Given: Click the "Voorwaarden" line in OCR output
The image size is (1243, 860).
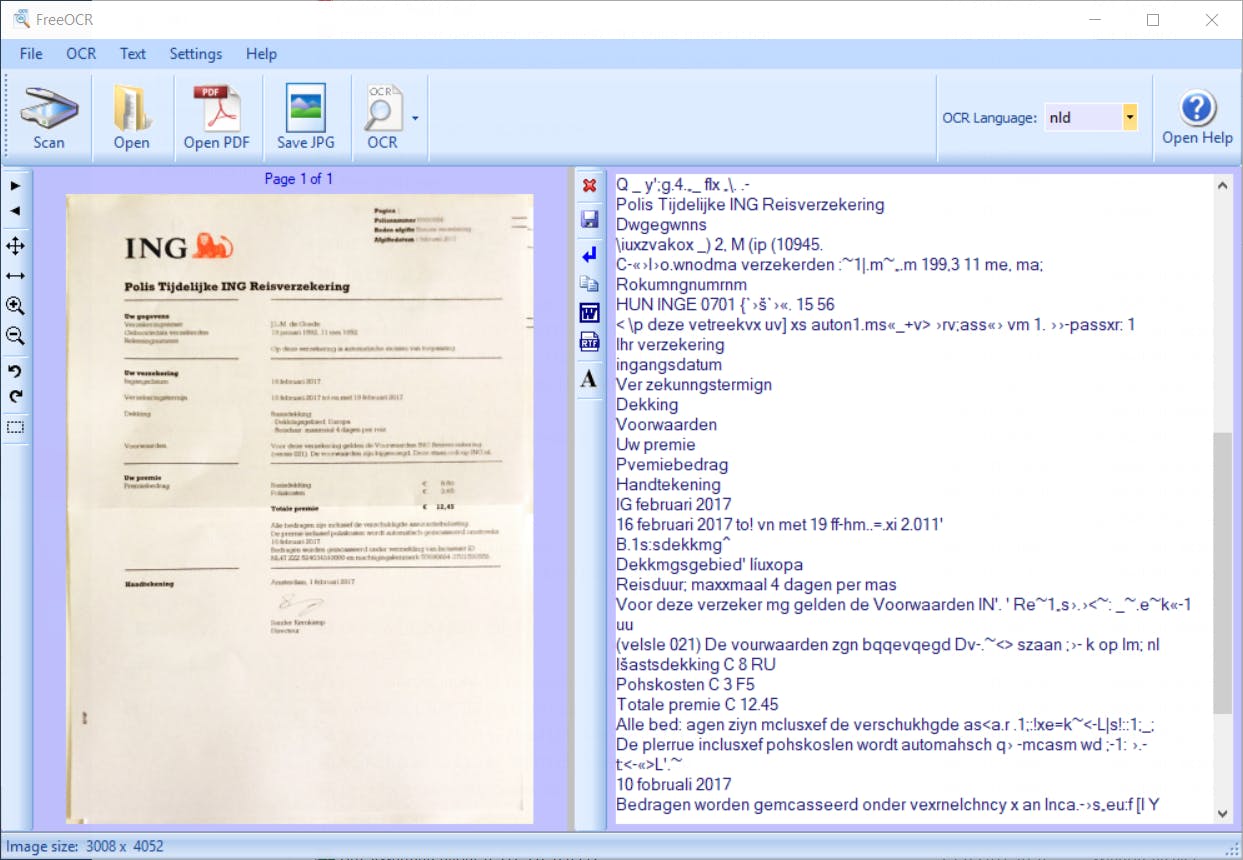Looking at the screenshot, I should click(666, 424).
